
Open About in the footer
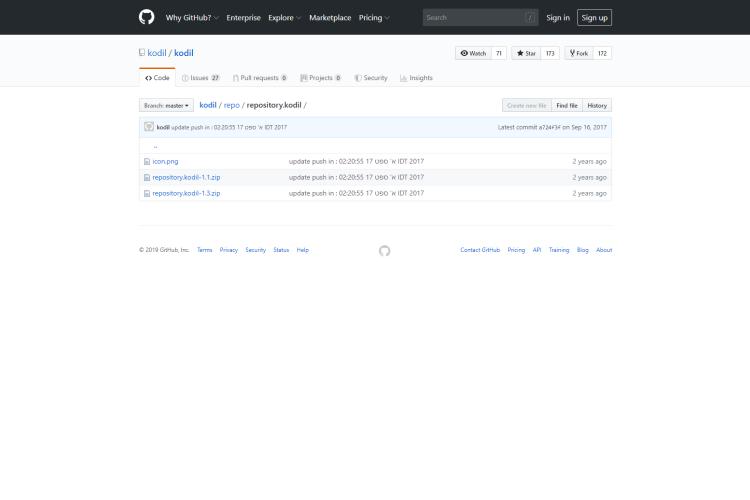tap(604, 250)
